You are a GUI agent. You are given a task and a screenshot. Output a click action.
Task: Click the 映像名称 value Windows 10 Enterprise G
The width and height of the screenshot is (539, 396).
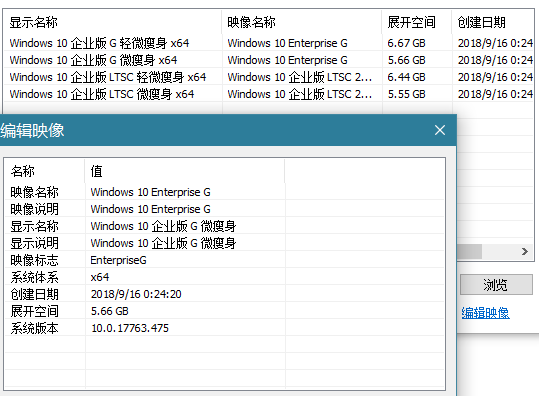150,192
